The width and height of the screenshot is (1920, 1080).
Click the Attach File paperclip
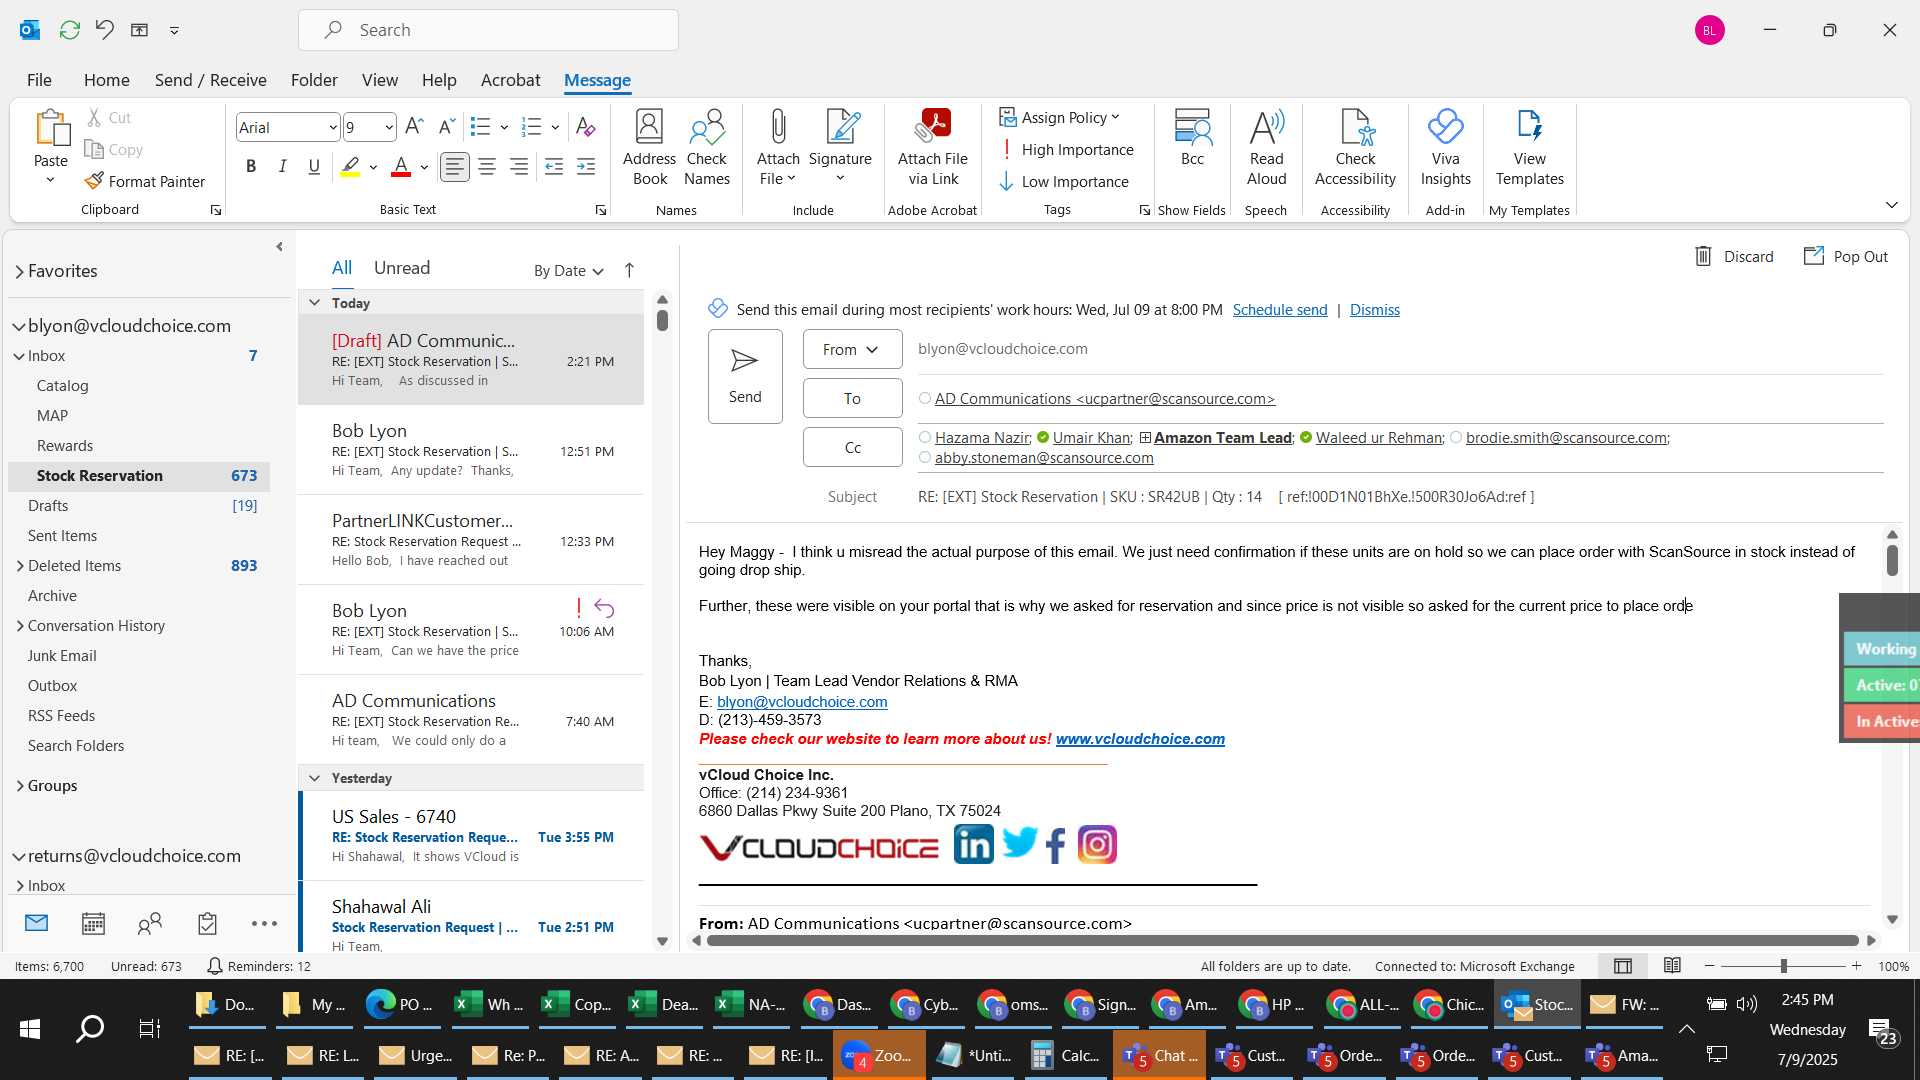pyautogui.click(x=778, y=147)
